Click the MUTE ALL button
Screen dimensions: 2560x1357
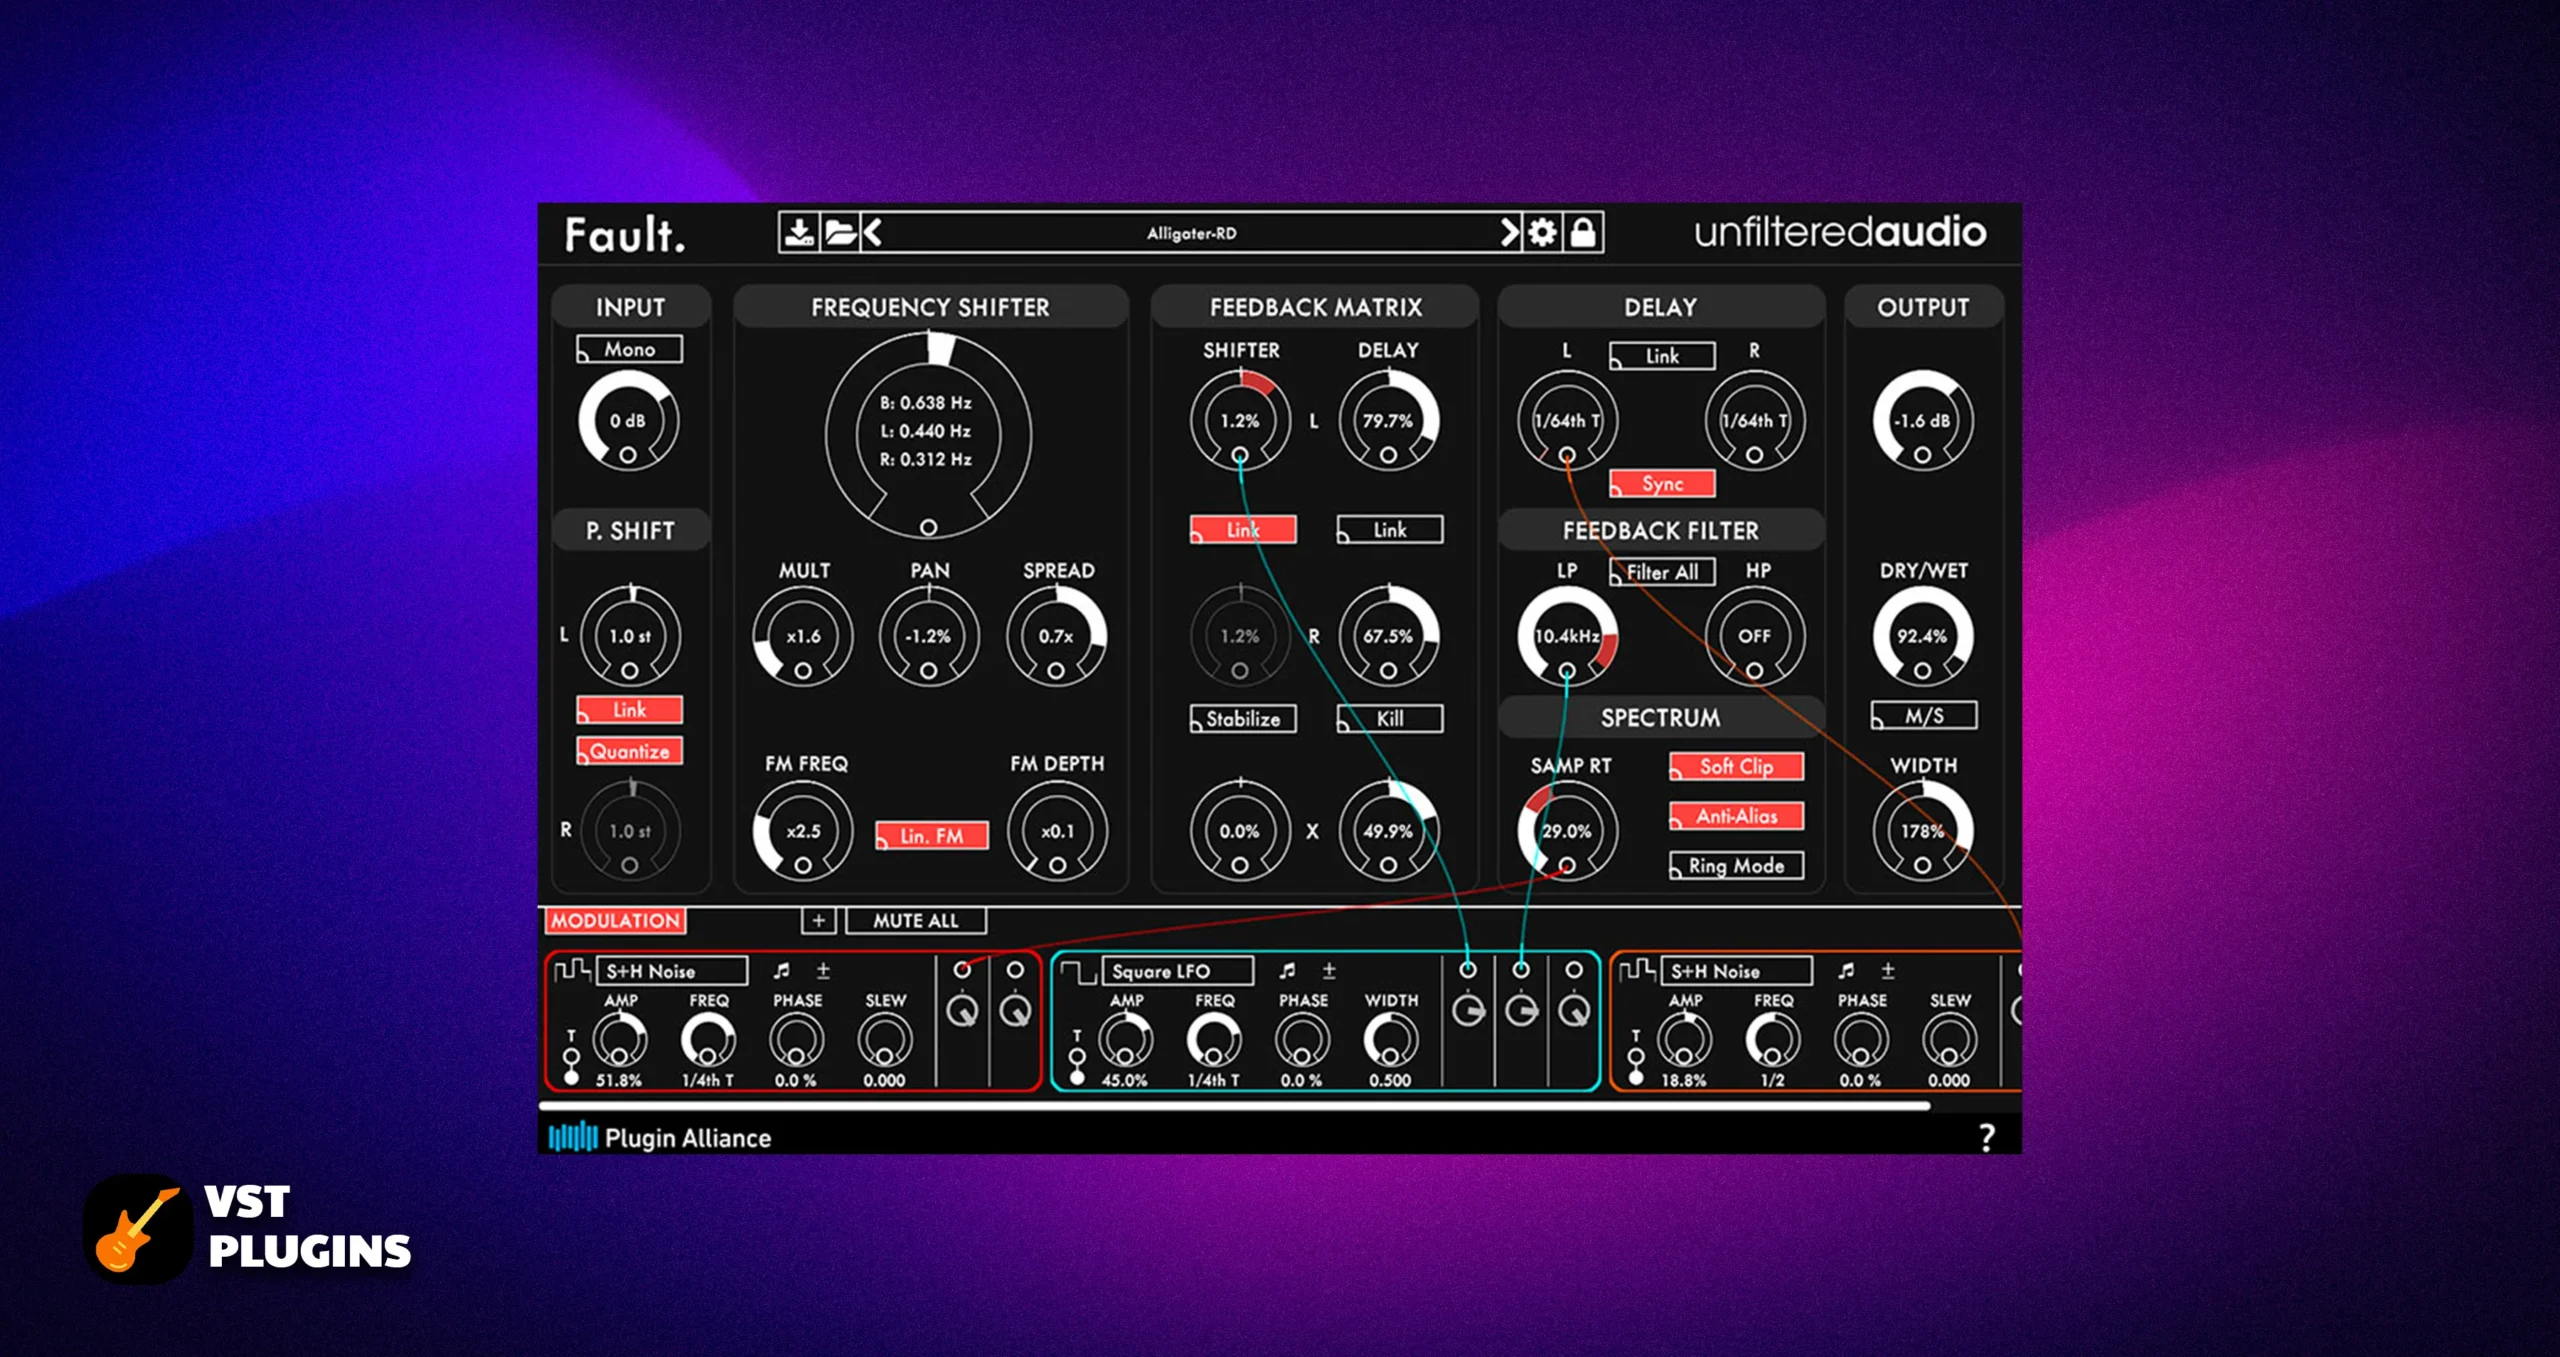(916, 920)
